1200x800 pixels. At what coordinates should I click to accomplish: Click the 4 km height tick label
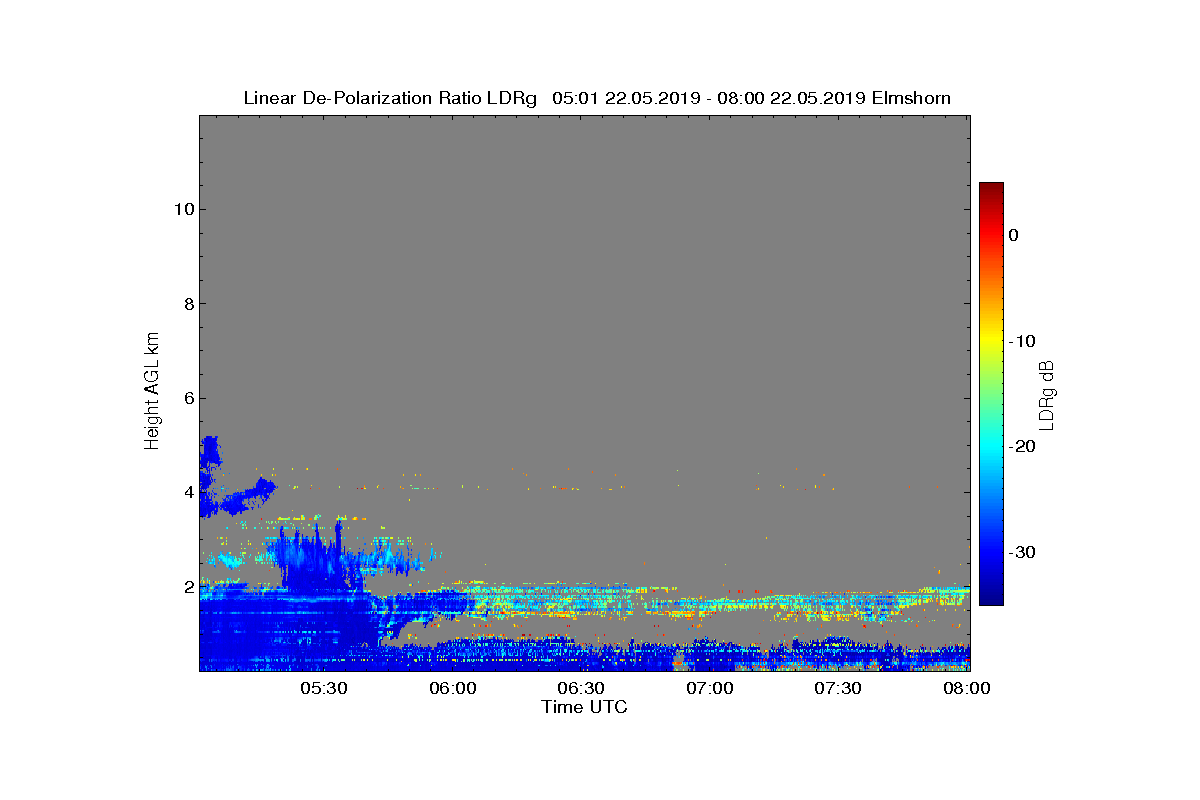tap(186, 492)
